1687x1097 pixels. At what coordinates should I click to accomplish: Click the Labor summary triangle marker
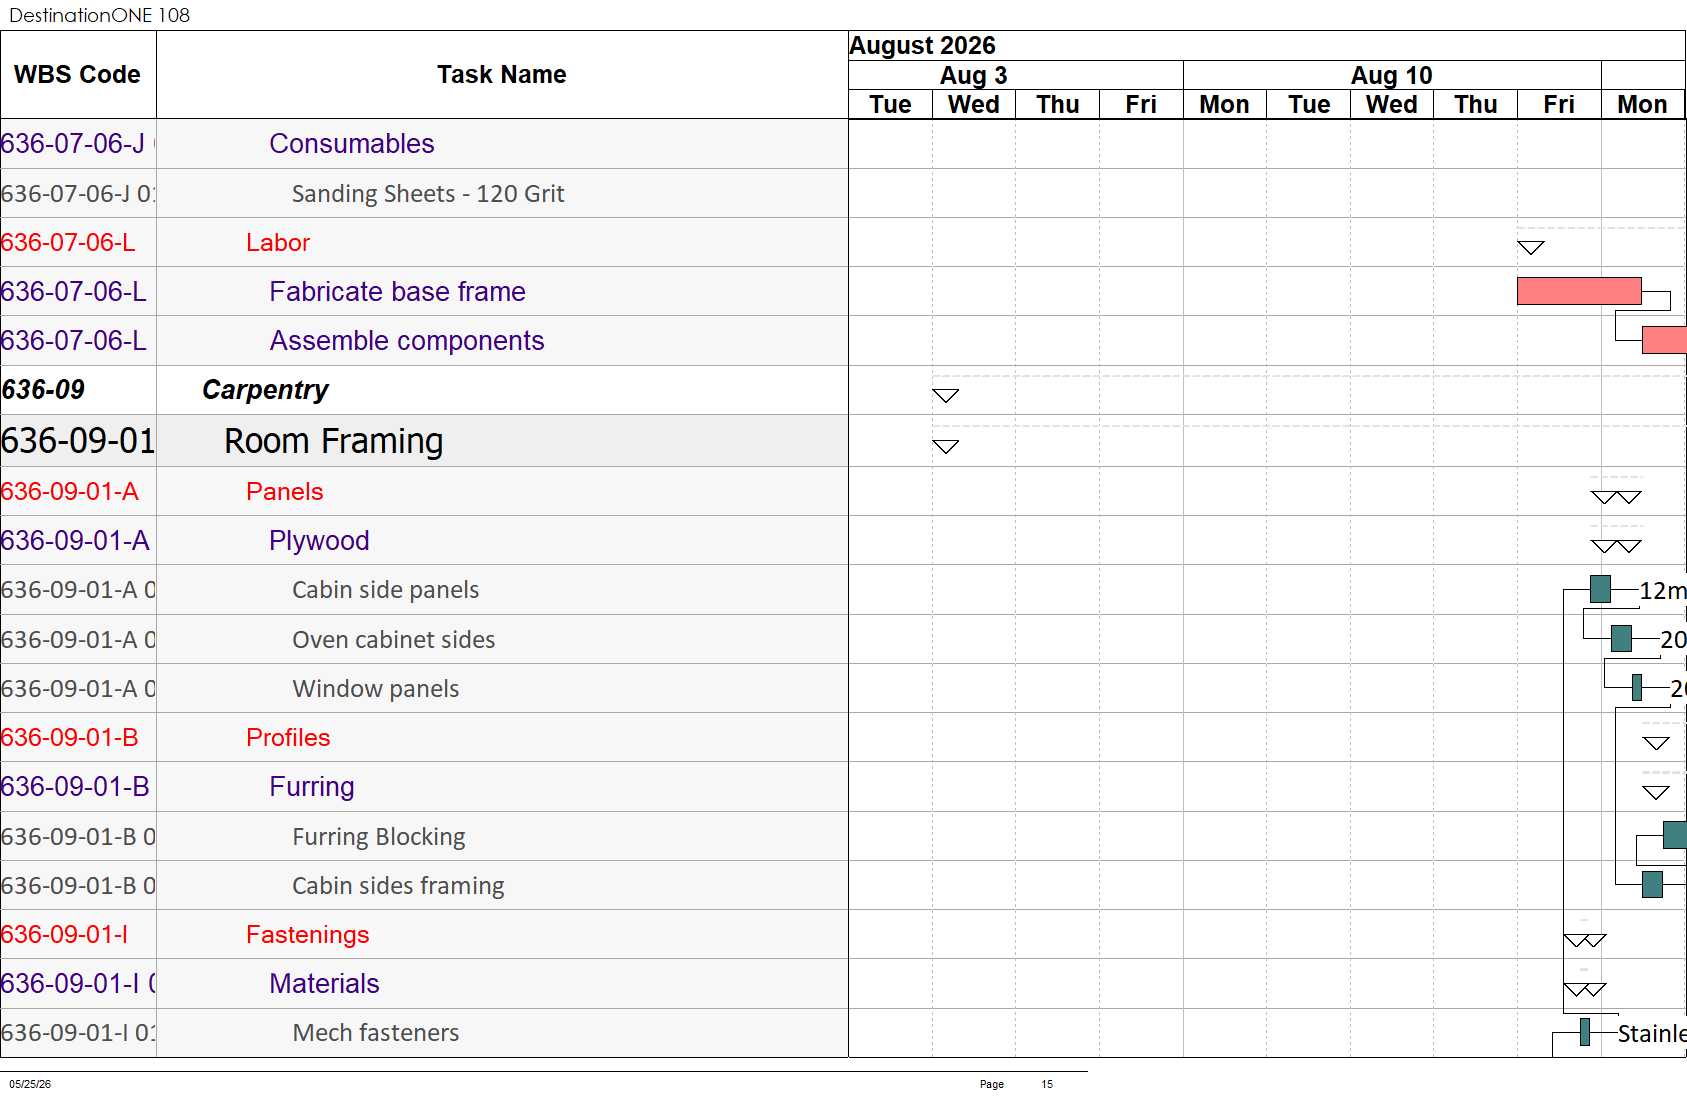1530,248
